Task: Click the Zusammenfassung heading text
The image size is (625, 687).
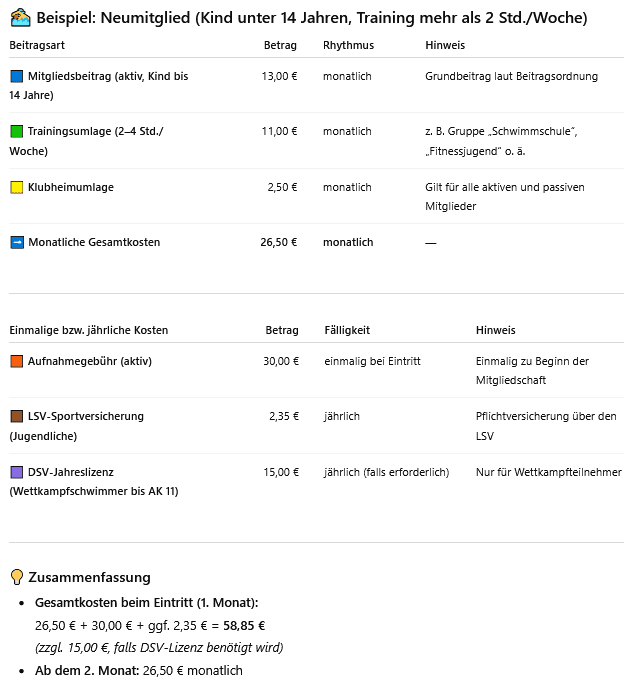Action: pos(89,577)
